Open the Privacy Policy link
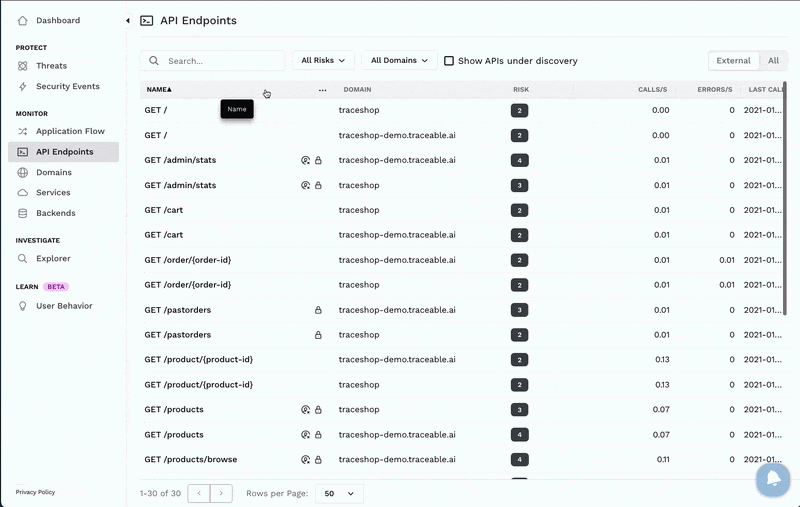800x507 pixels. click(x=35, y=492)
